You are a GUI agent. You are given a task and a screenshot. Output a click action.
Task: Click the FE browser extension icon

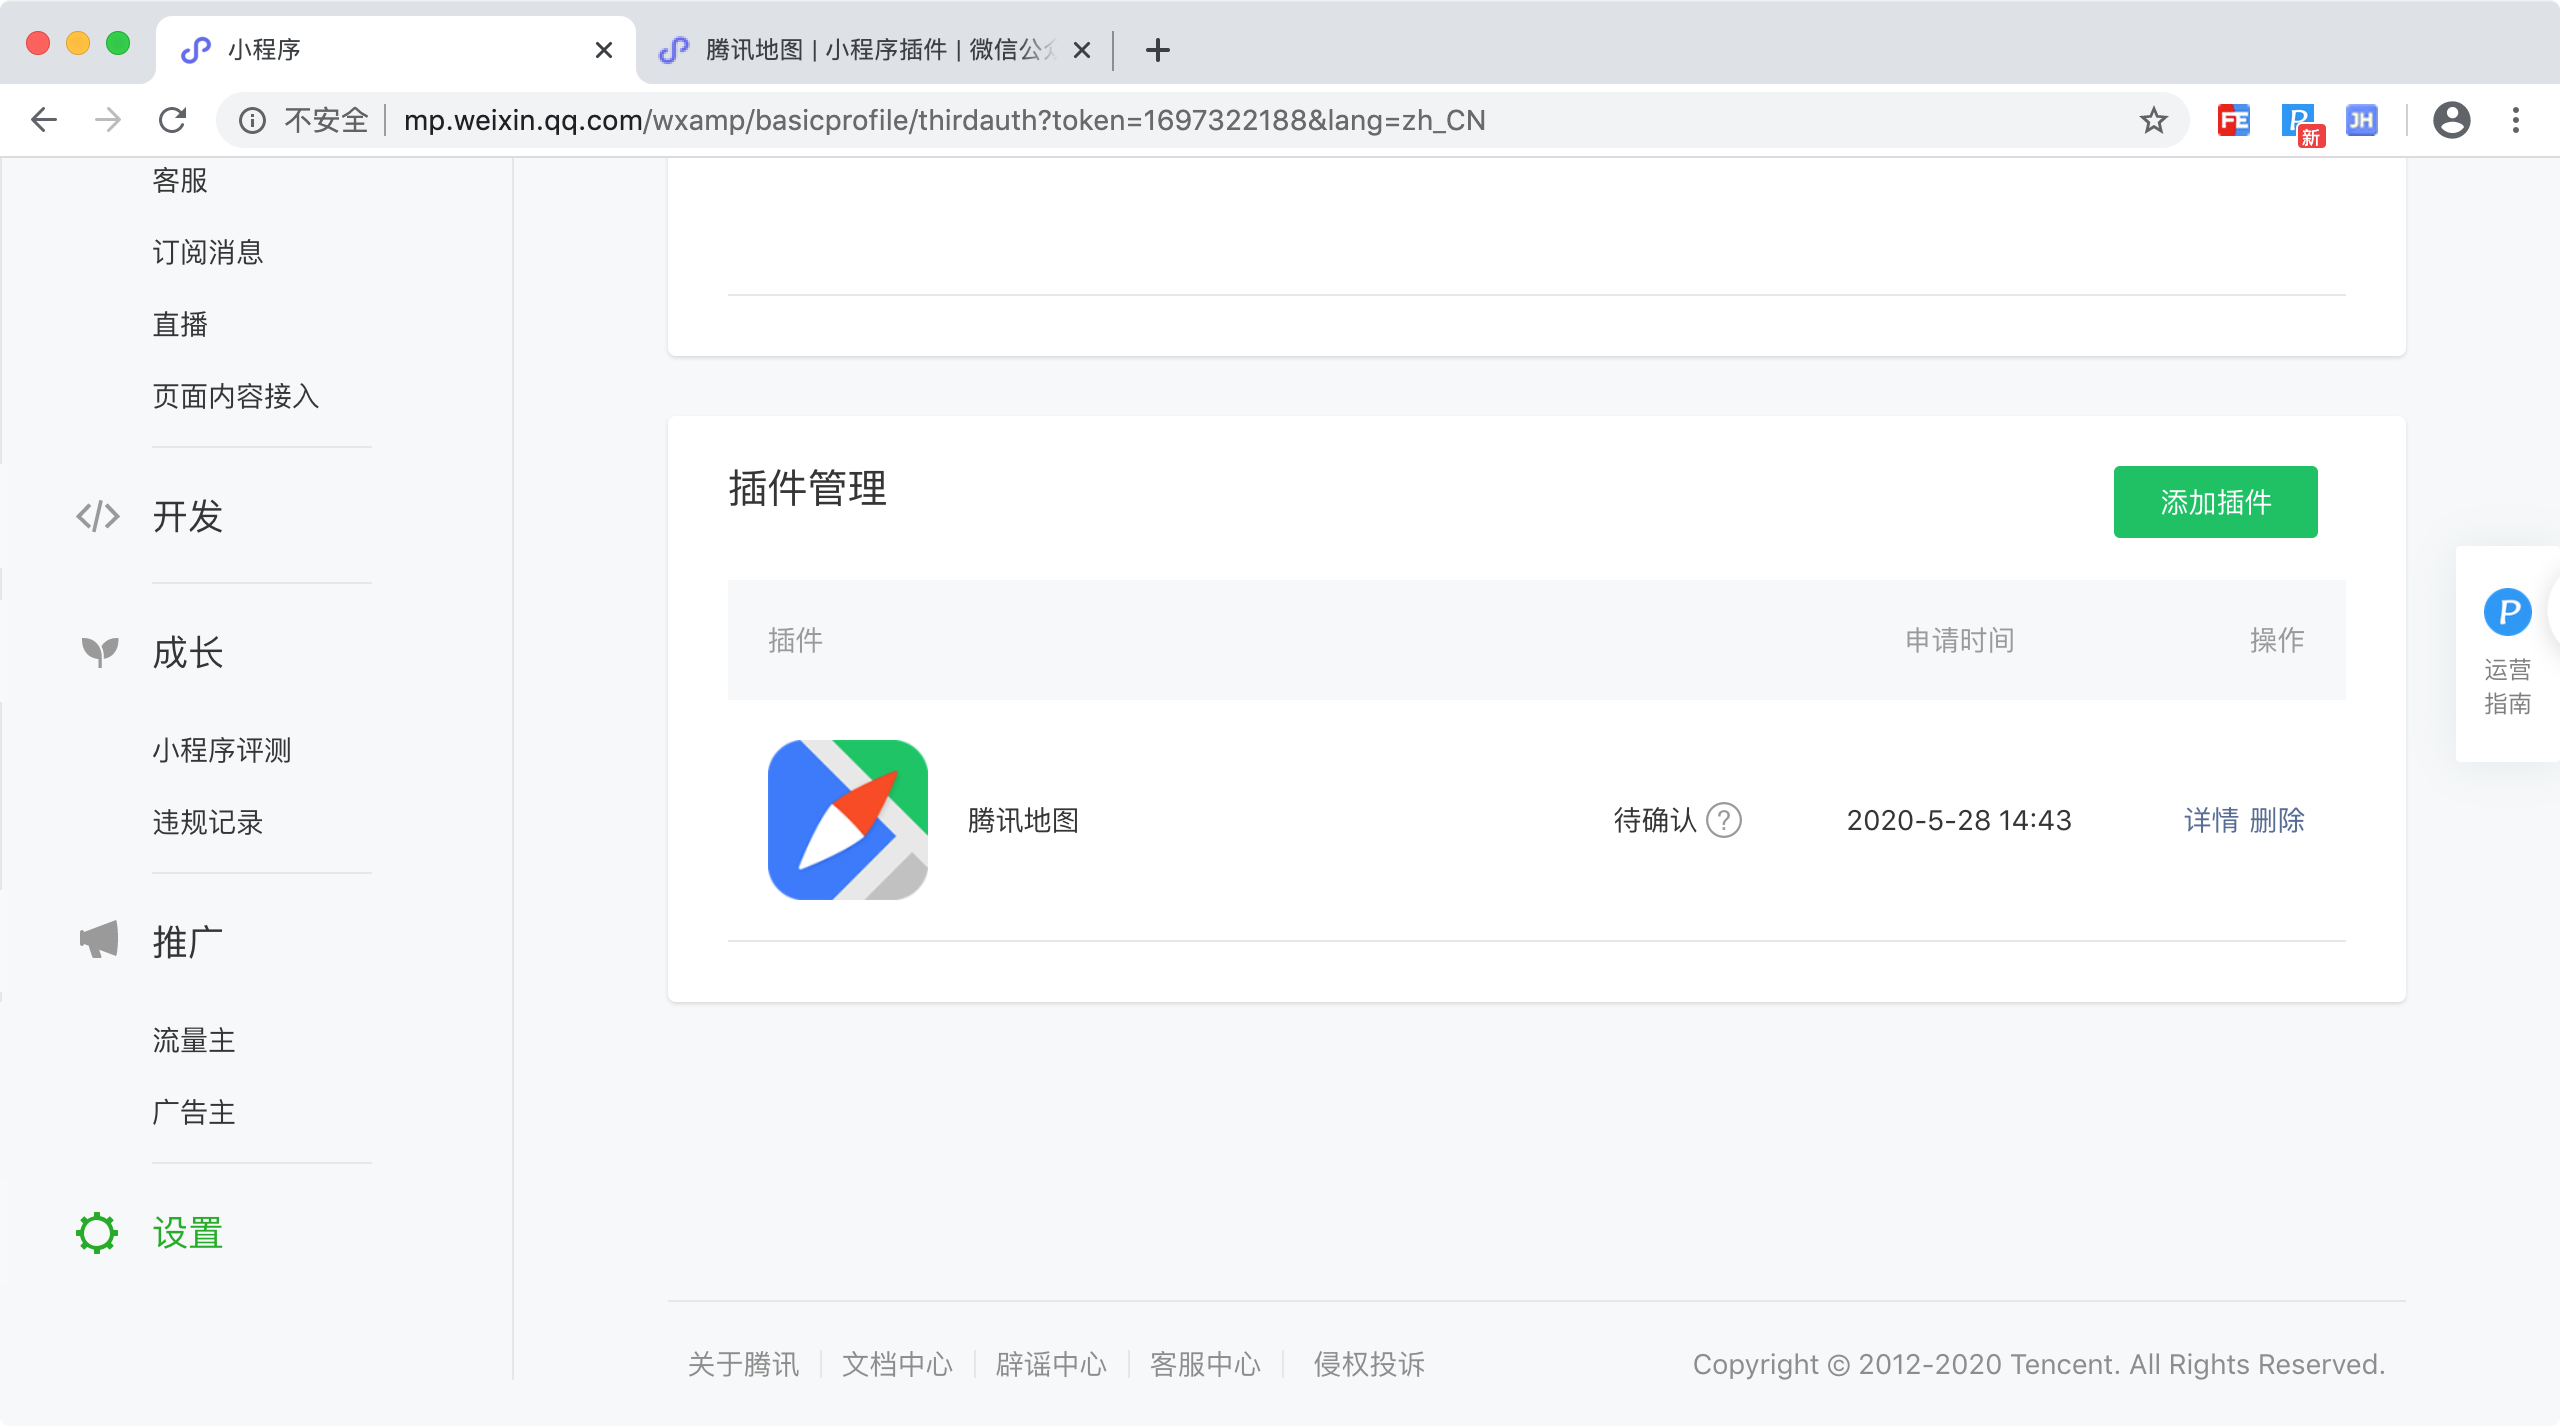pos(2233,121)
